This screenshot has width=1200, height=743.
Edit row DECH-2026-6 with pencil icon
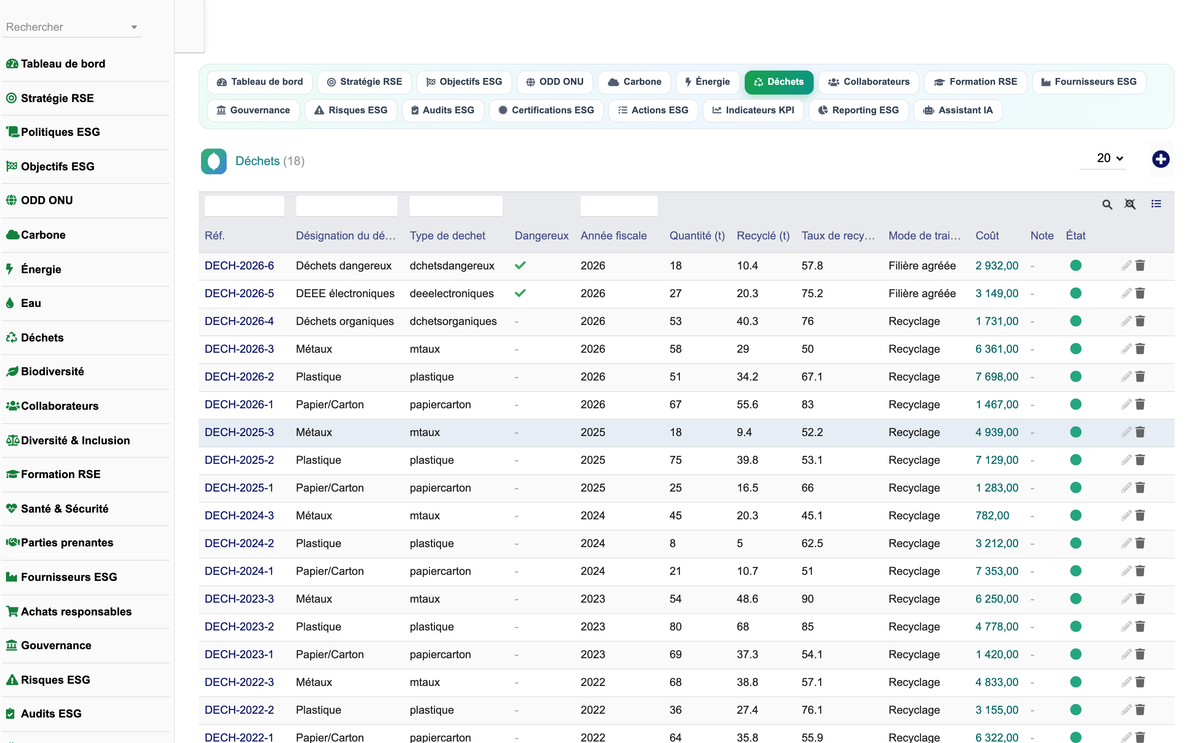pyautogui.click(x=1126, y=266)
